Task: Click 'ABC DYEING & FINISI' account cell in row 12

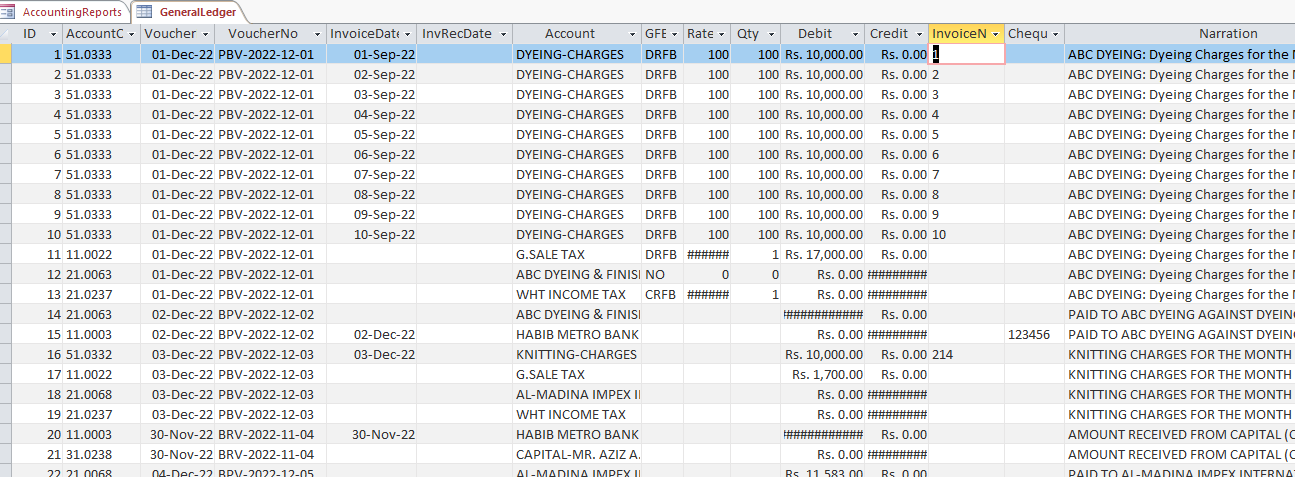Action: point(577,274)
